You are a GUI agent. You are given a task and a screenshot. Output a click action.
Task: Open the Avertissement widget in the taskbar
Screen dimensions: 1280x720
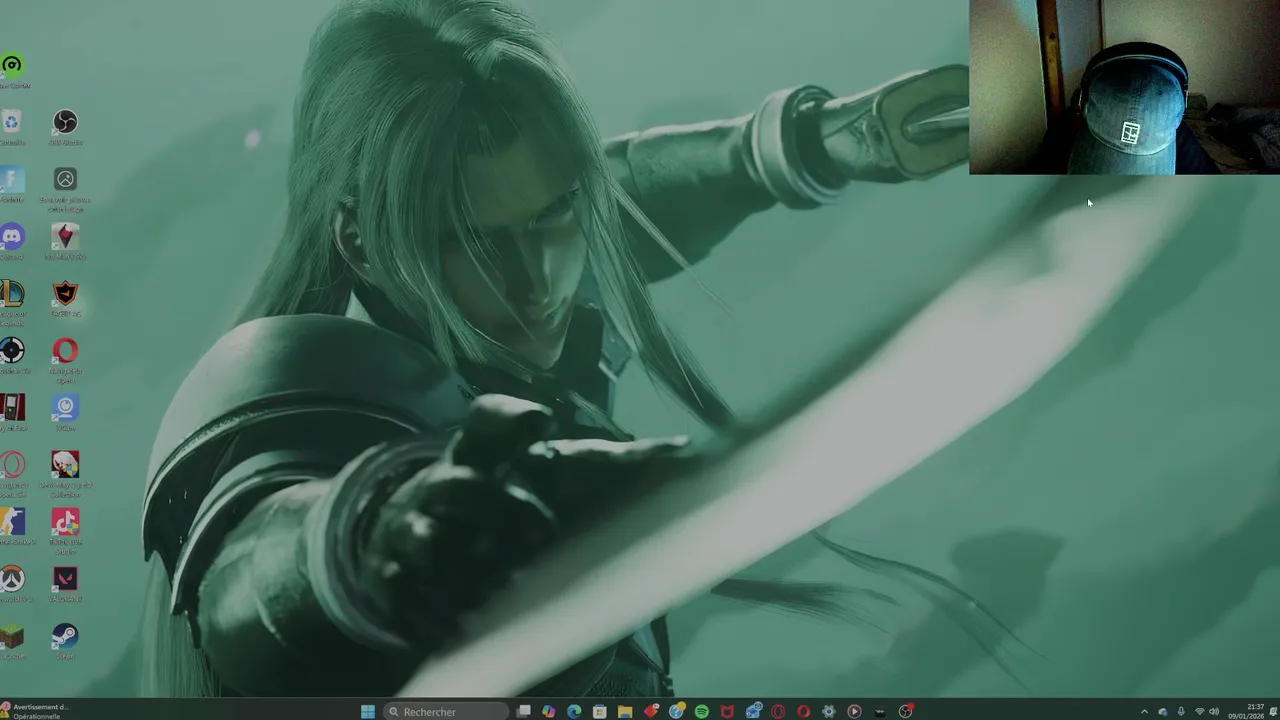[x=35, y=711]
